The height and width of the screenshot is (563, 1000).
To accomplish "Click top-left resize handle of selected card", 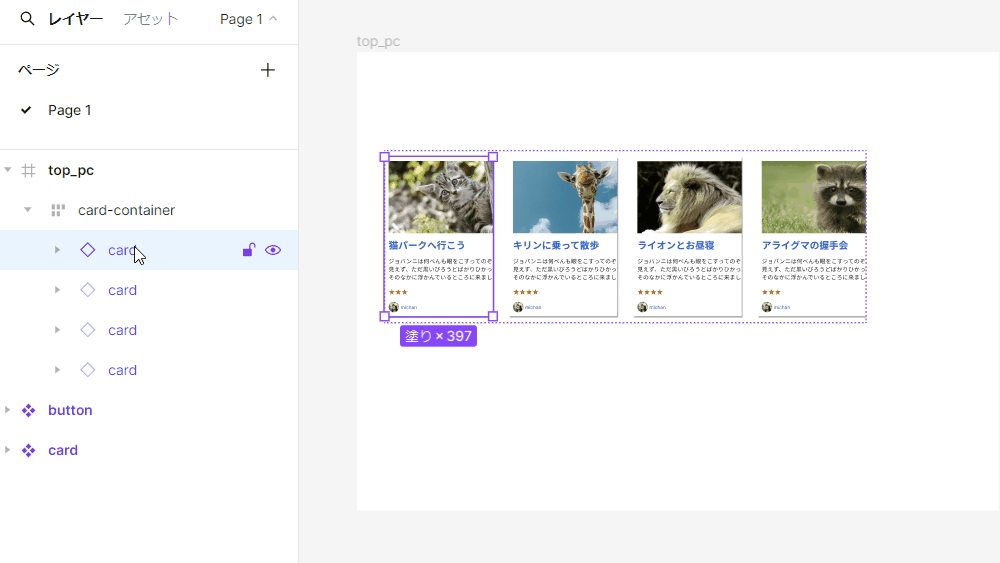I will 385,157.
